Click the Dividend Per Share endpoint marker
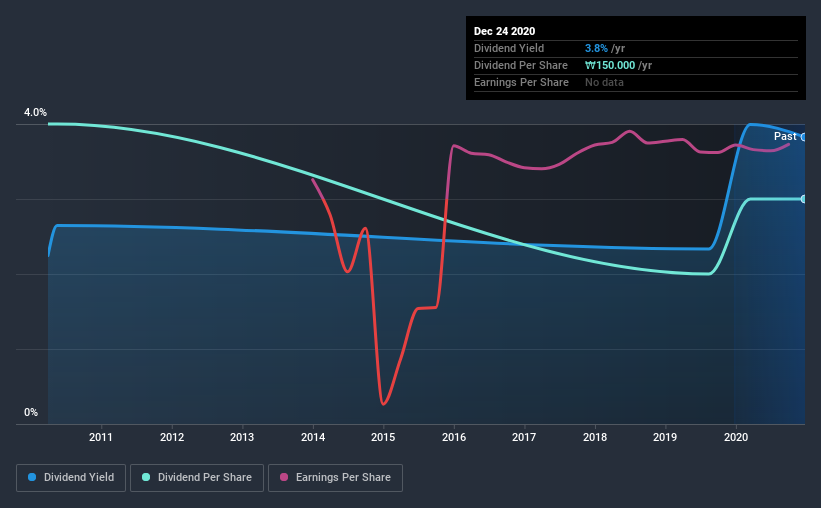Screen dimensions: 821x508 [803, 199]
